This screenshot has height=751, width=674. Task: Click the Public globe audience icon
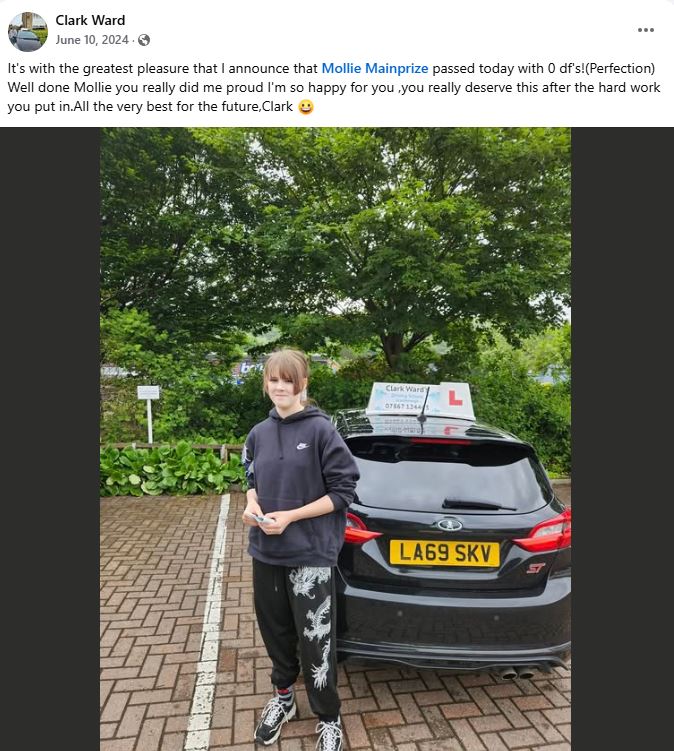144,40
